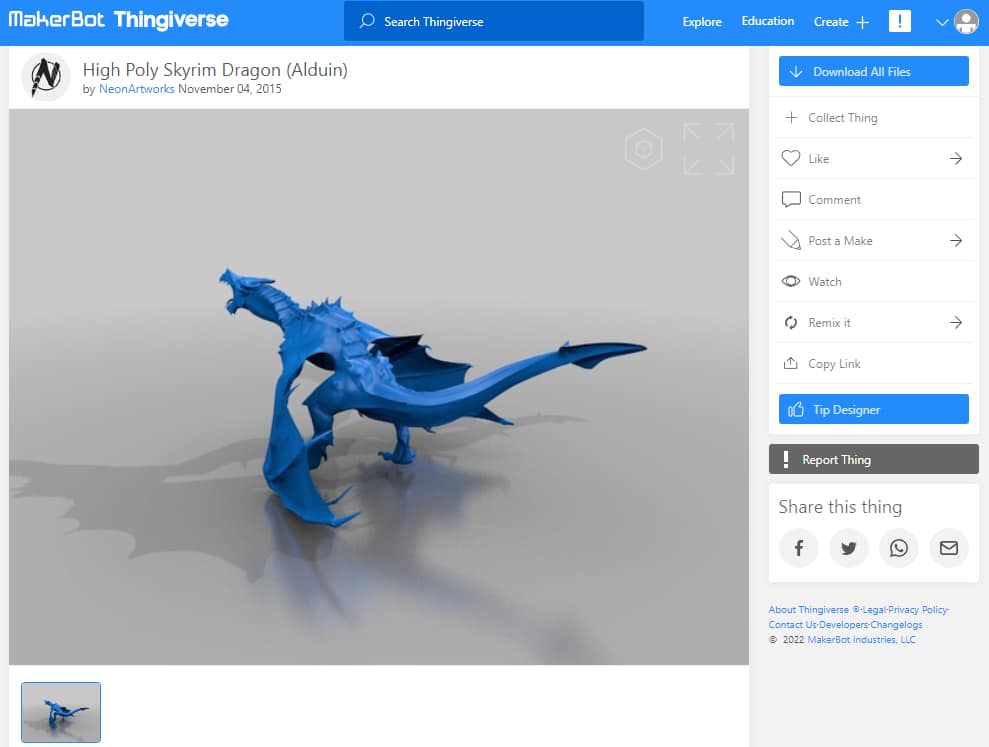Open the Privacy Policy footer link
This screenshot has height=747, width=989.
pos(918,609)
